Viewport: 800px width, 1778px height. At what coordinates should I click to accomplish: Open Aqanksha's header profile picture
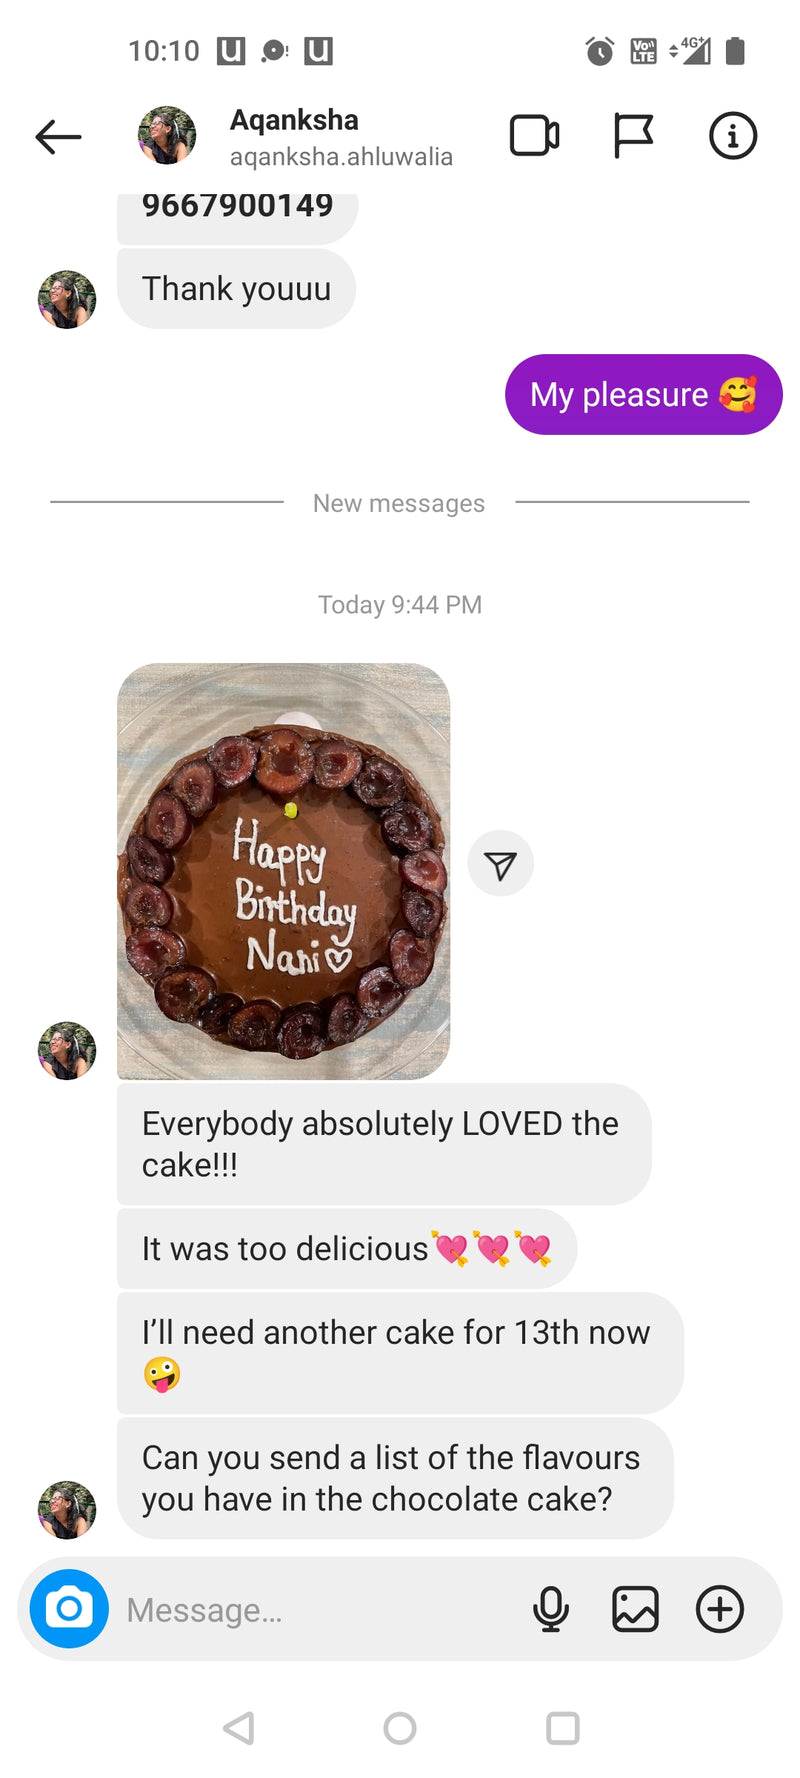pos(167,135)
